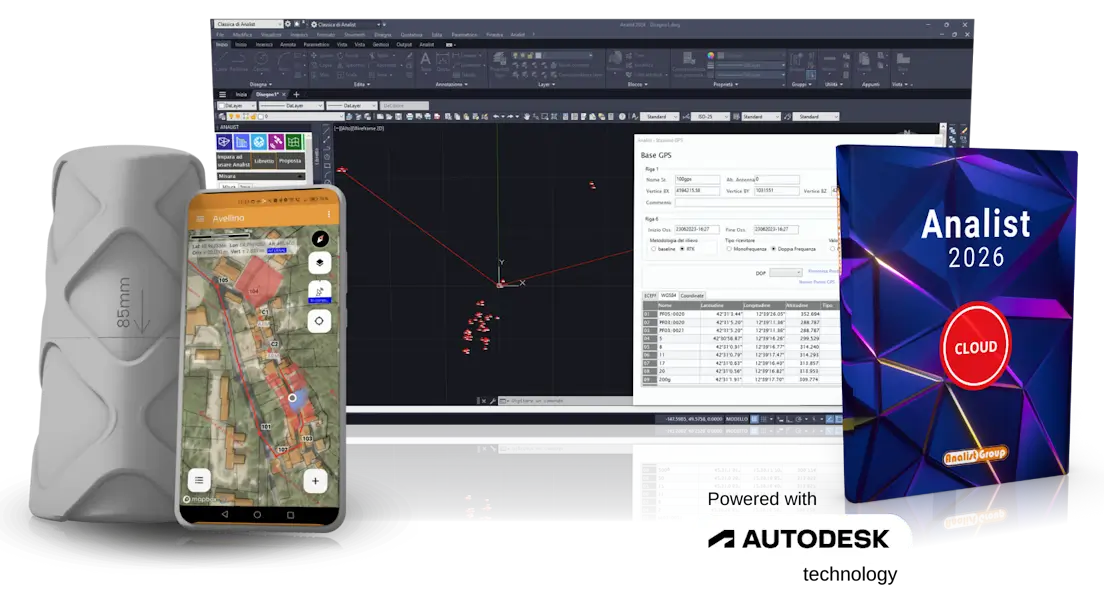Expand the Annotazione ribbon panel
Viewport: 1104px width, 600px height.
point(451,85)
